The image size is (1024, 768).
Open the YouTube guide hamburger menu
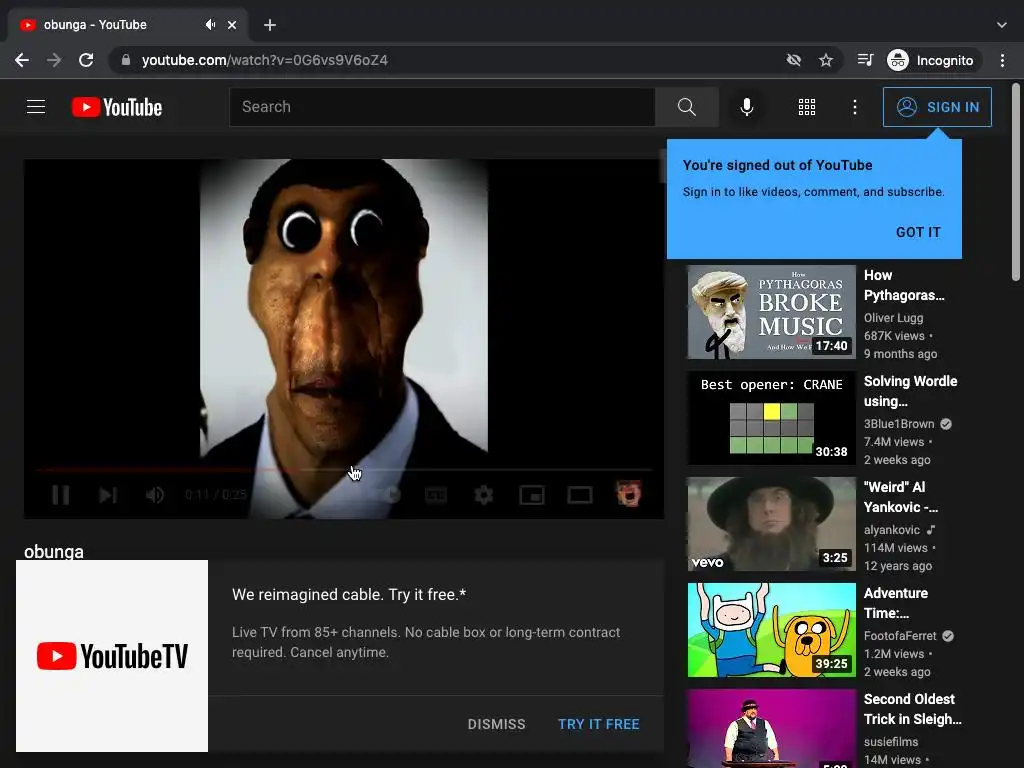pyautogui.click(x=36, y=106)
